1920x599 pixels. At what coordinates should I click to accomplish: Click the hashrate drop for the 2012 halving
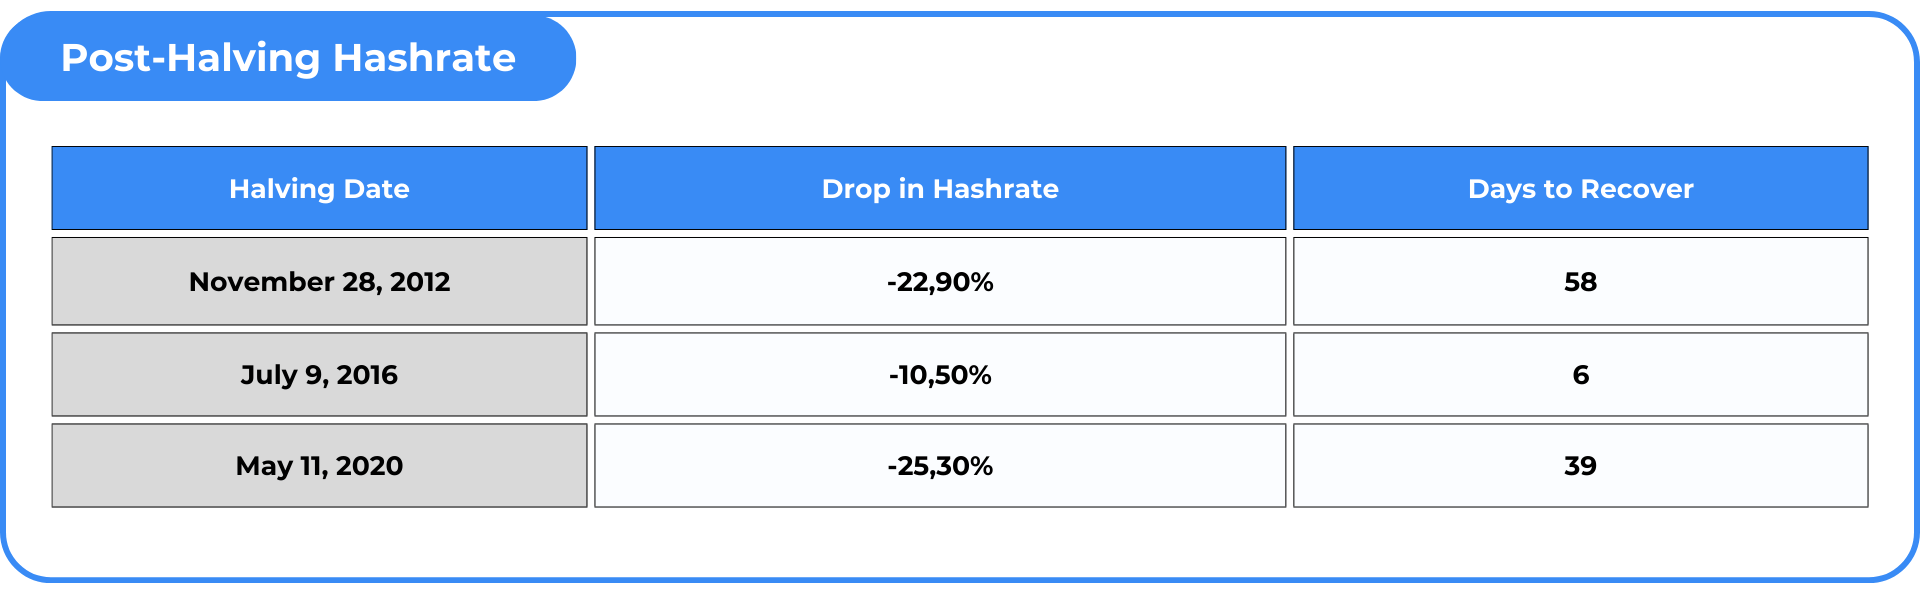tap(940, 282)
